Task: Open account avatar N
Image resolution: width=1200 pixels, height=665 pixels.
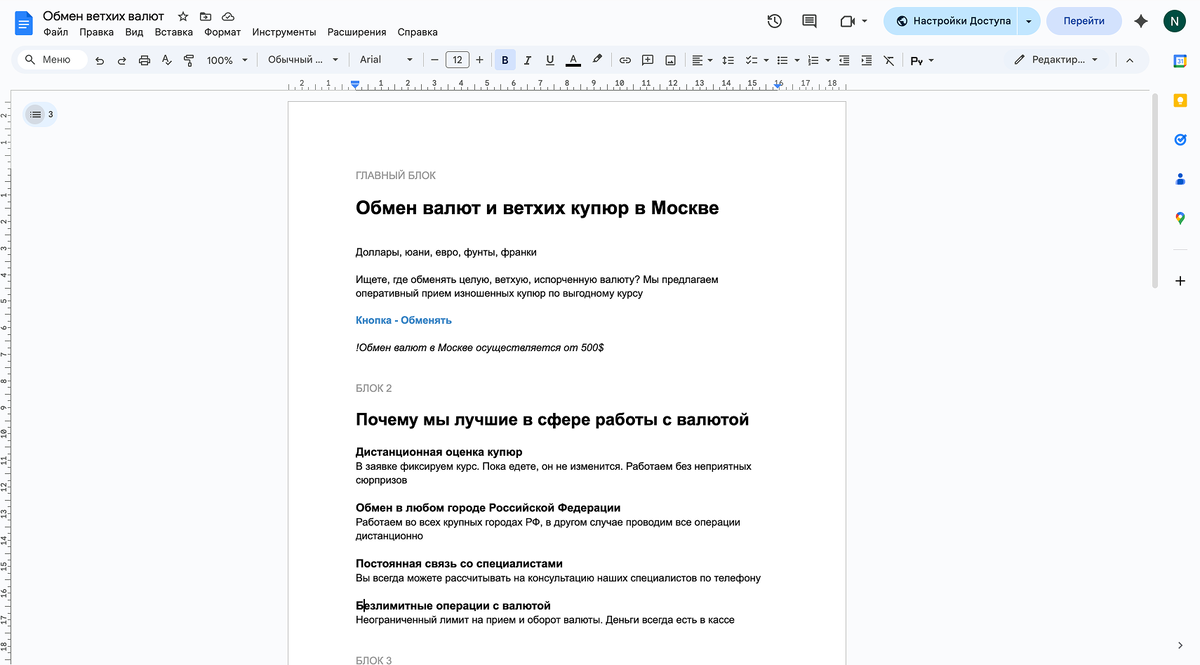Action: pyautogui.click(x=1174, y=21)
